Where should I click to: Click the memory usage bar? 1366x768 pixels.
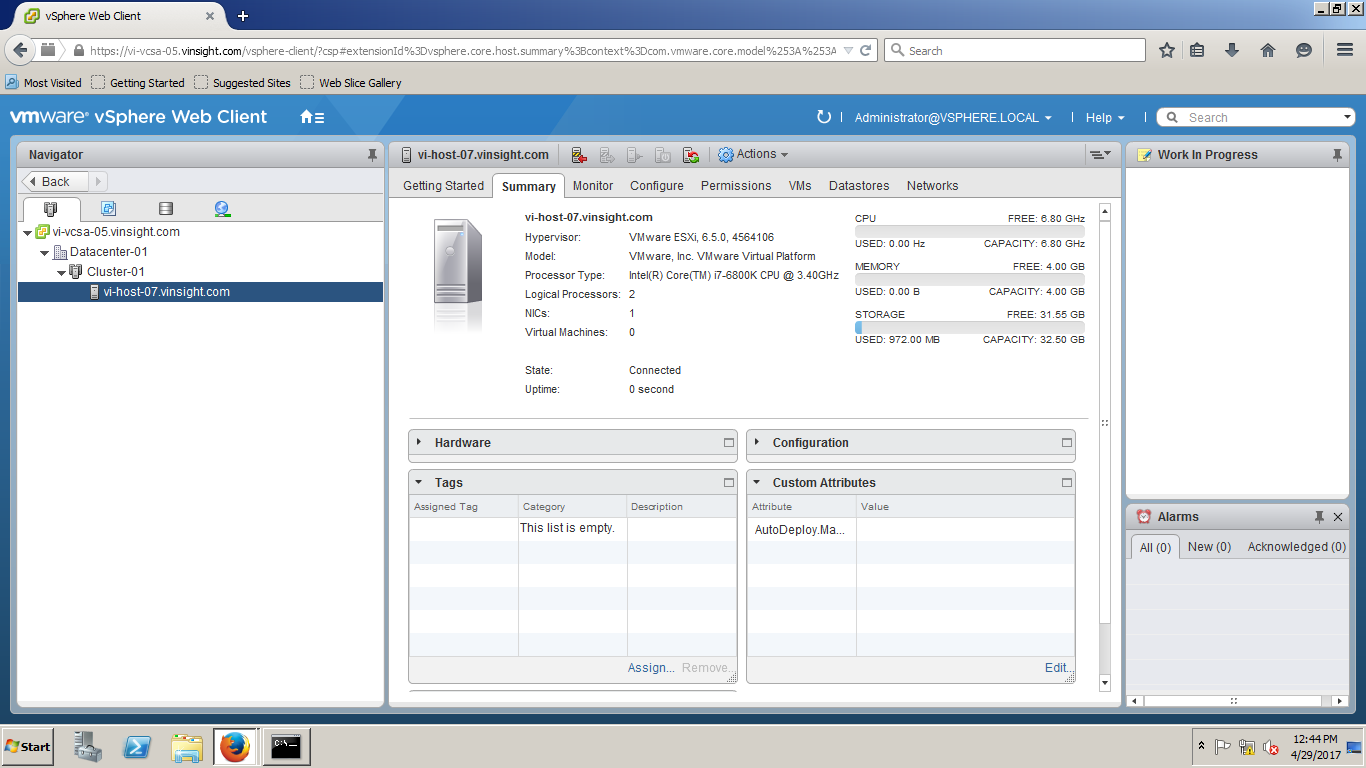click(x=969, y=279)
